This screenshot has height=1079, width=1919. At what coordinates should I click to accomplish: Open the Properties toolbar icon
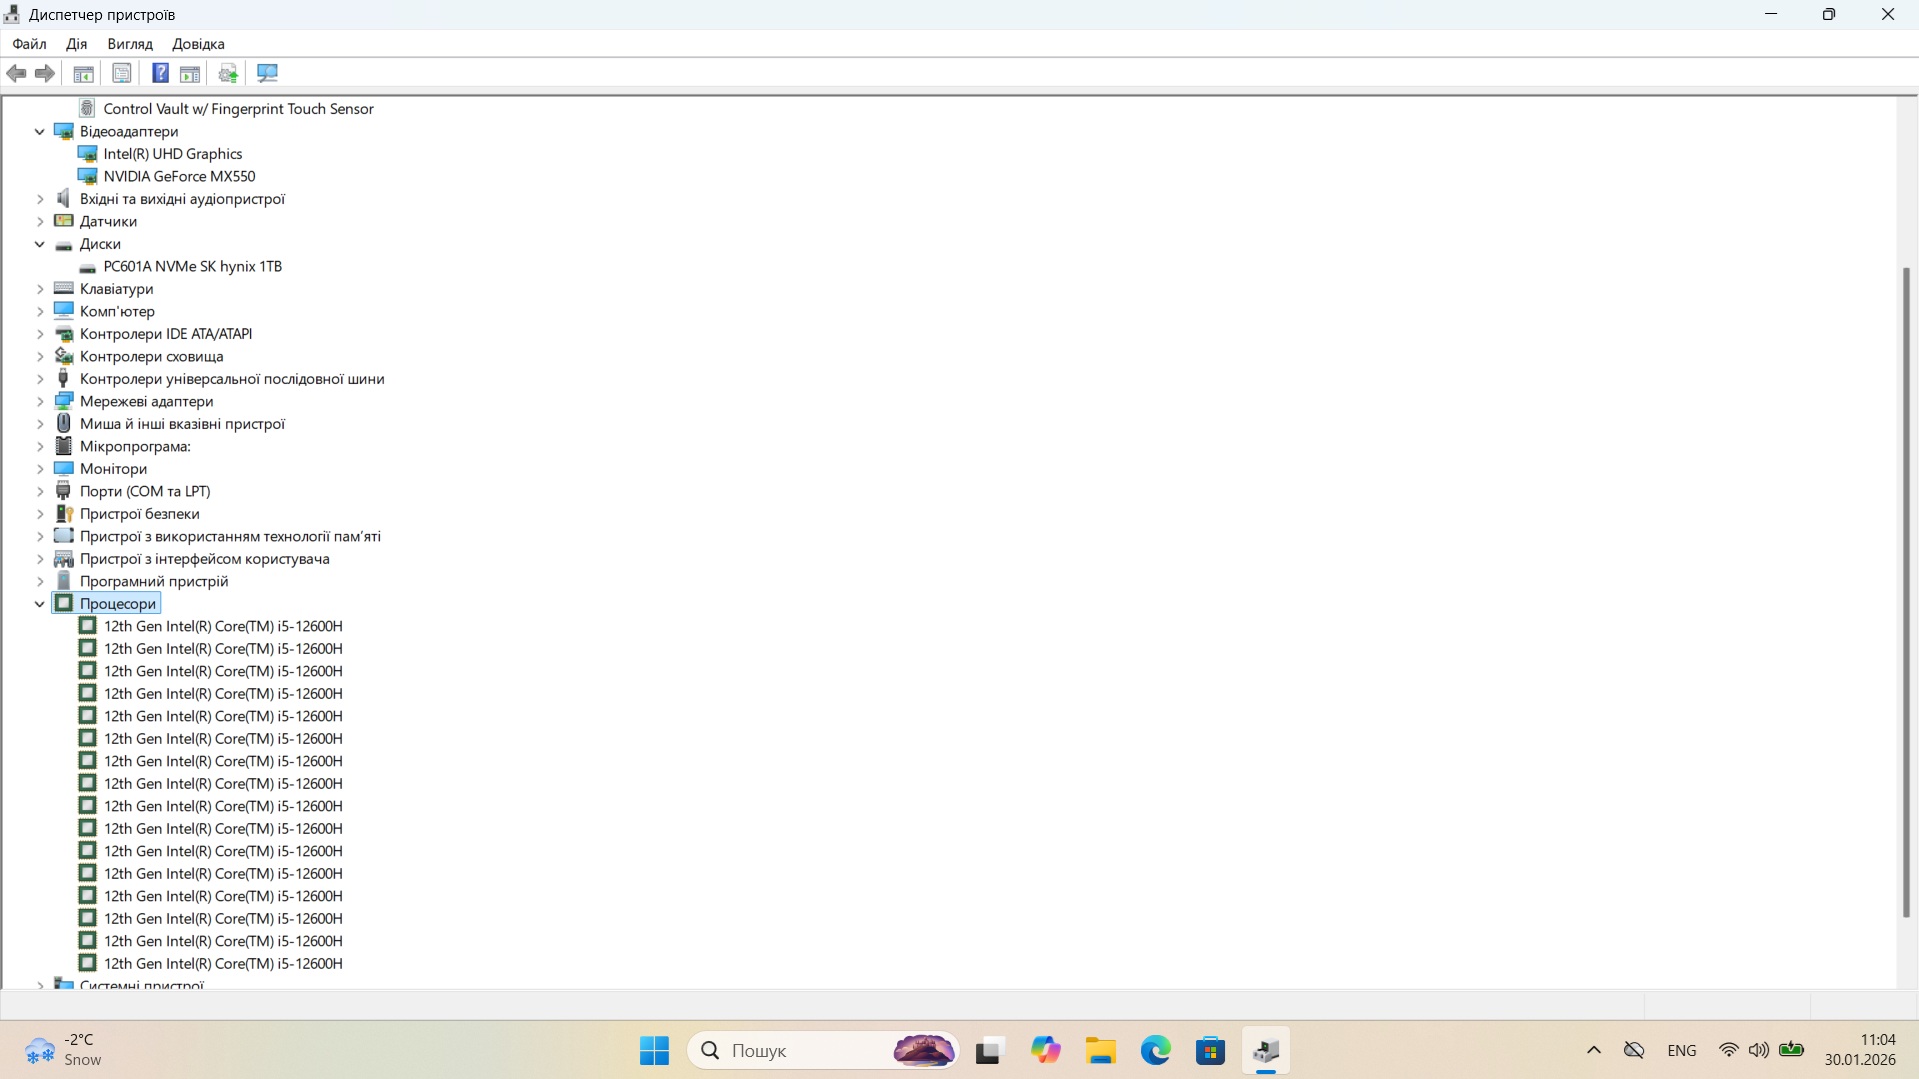click(x=122, y=73)
